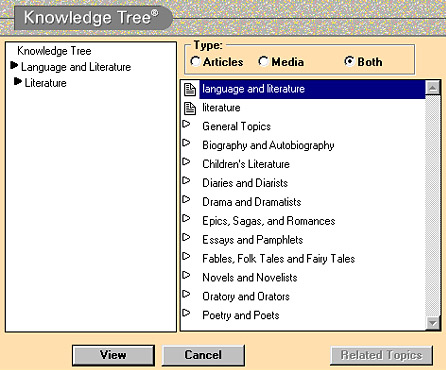Expand Poetry and Poets triangle
Viewport: 446px width, 370px height.
click(x=186, y=313)
